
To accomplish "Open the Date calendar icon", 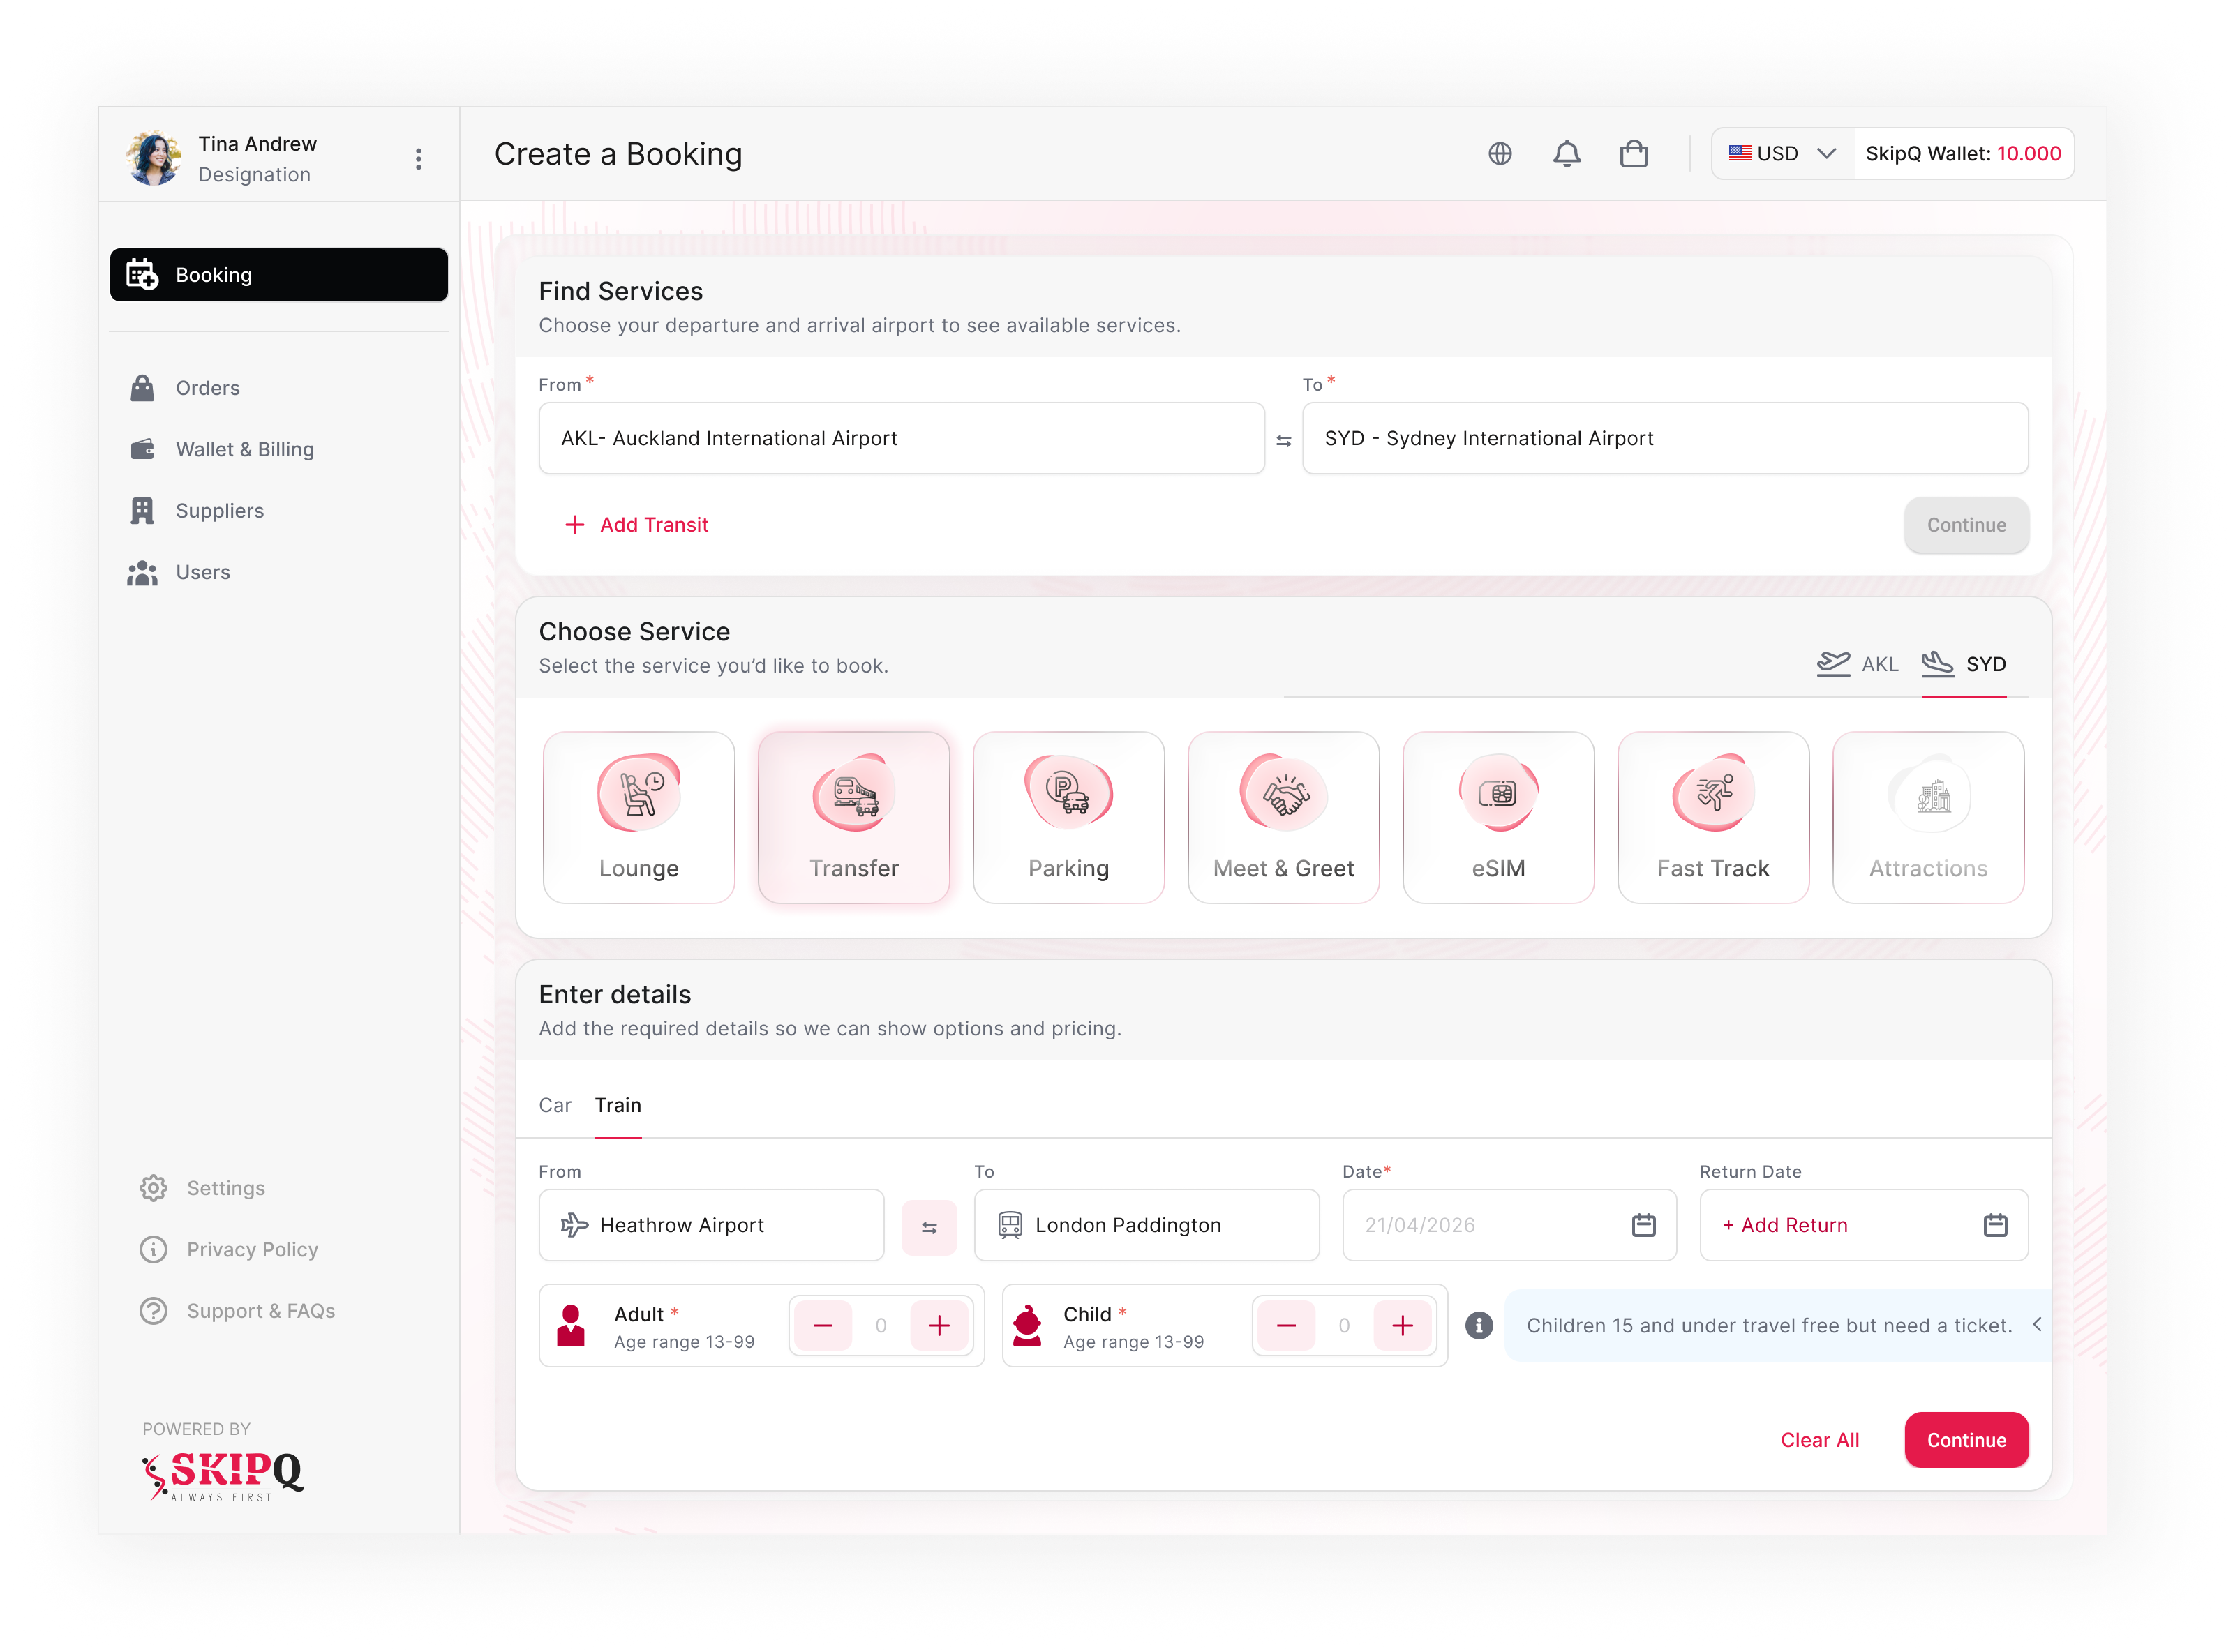I will (1643, 1225).
